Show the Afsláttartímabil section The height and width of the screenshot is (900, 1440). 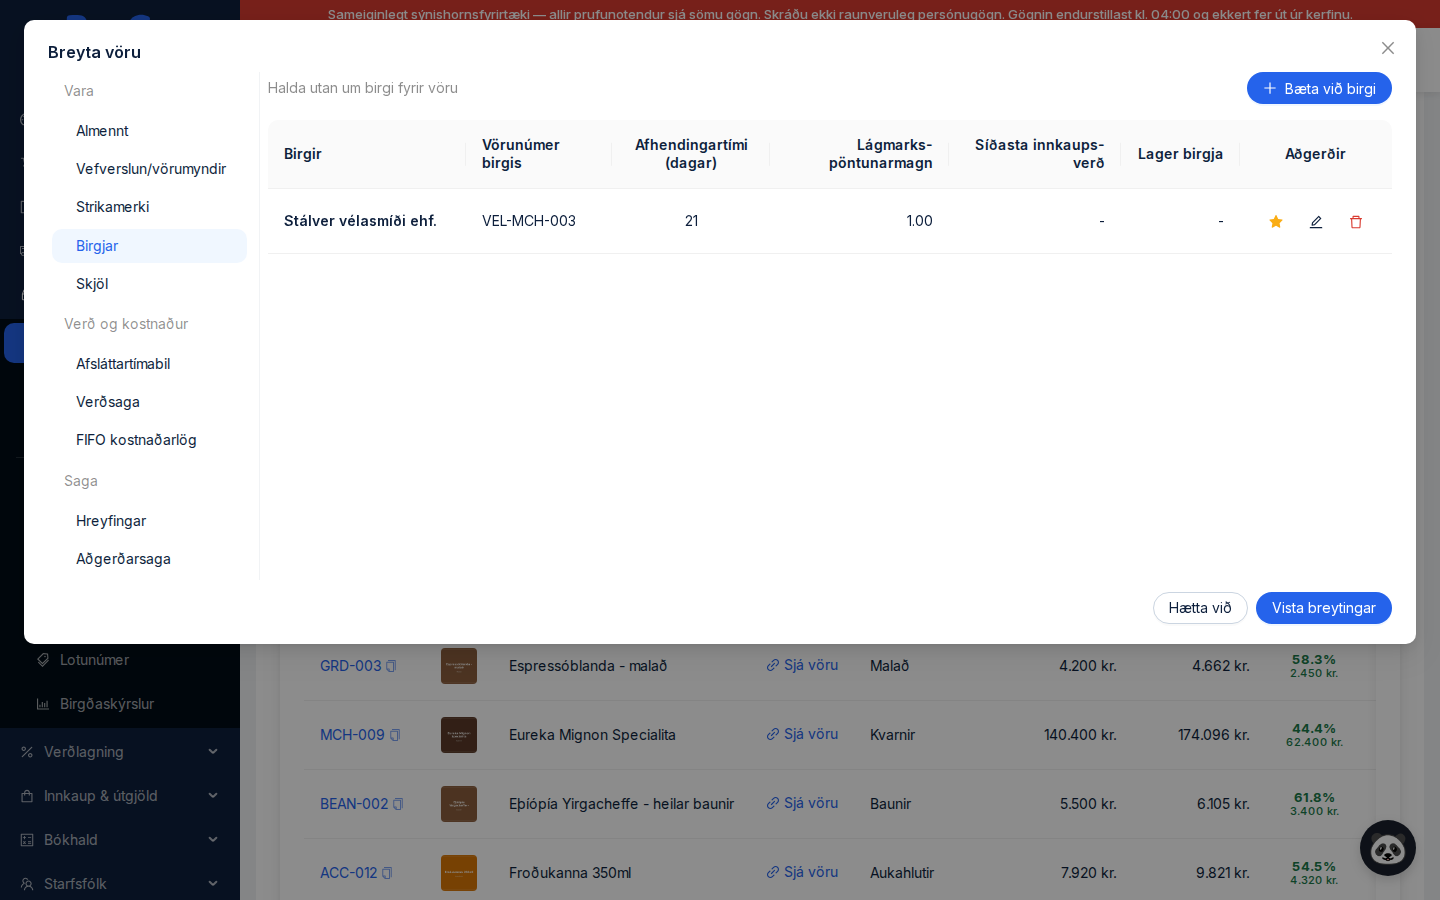(150, 364)
